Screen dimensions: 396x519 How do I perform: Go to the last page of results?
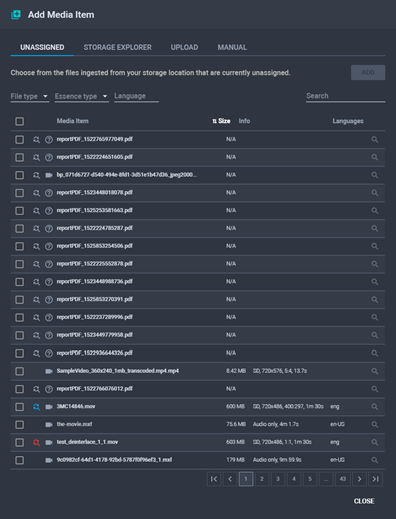tap(375, 479)
